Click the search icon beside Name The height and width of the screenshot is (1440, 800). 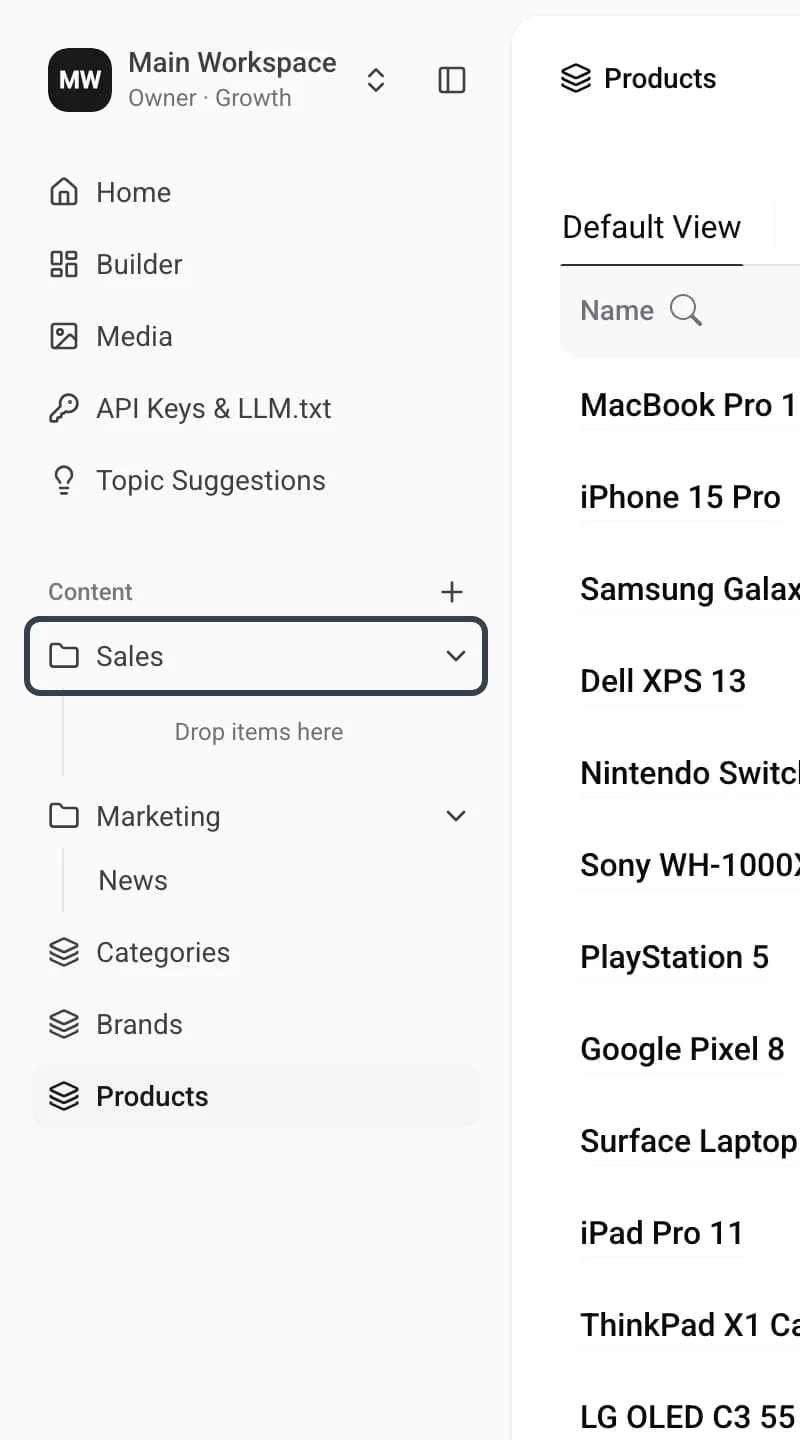coord(686,310)
